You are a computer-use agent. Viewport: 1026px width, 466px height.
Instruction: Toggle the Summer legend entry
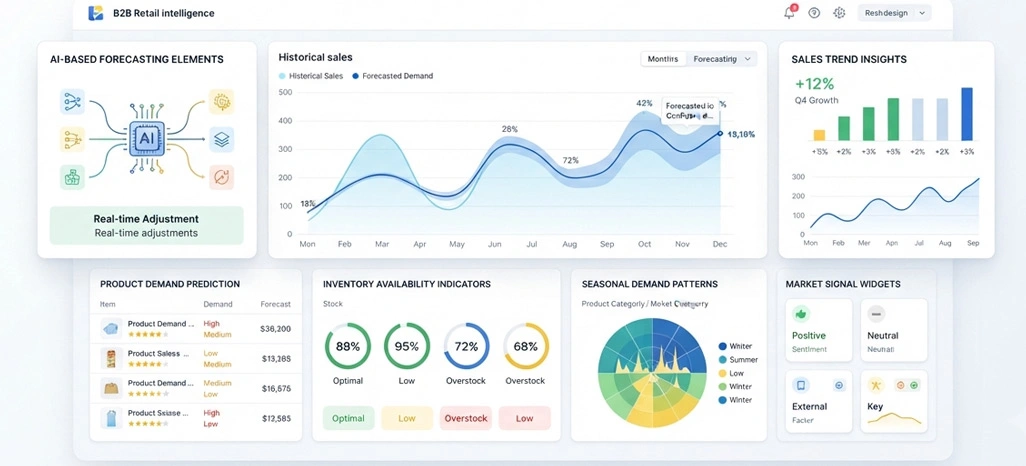[x=737, y=359]
